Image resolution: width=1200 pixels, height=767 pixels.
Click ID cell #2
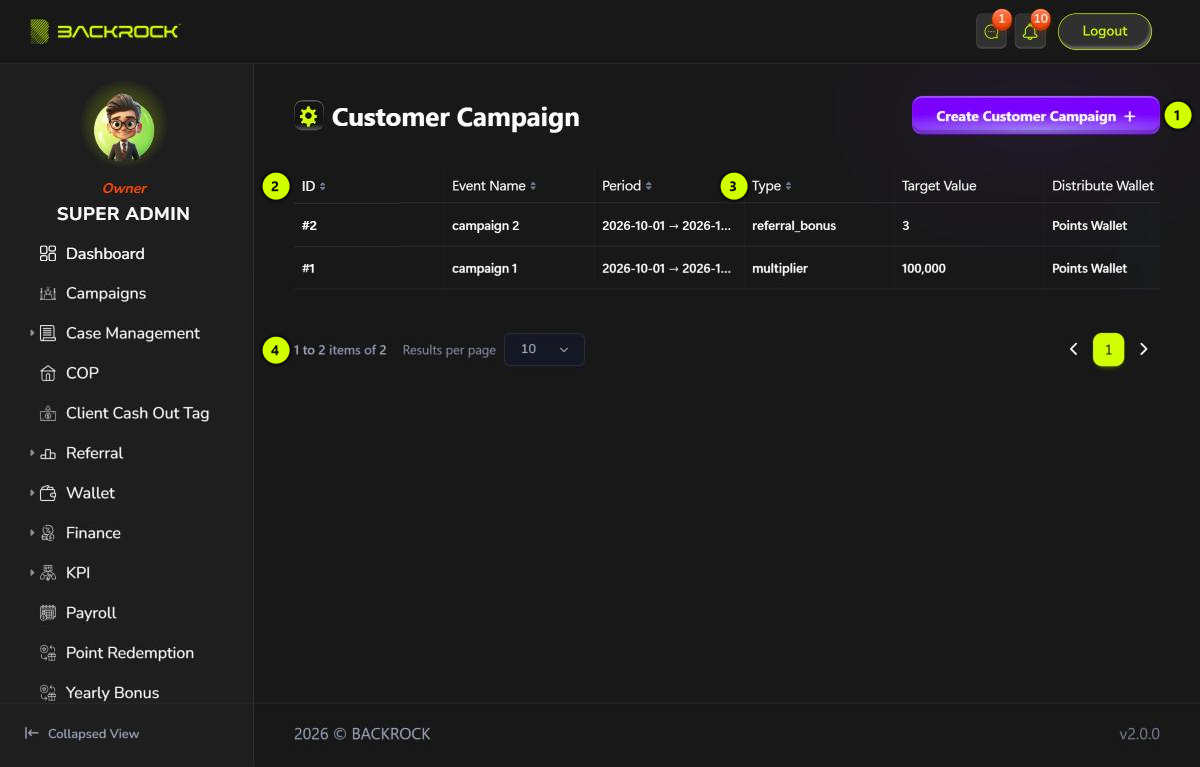(309, 226)
